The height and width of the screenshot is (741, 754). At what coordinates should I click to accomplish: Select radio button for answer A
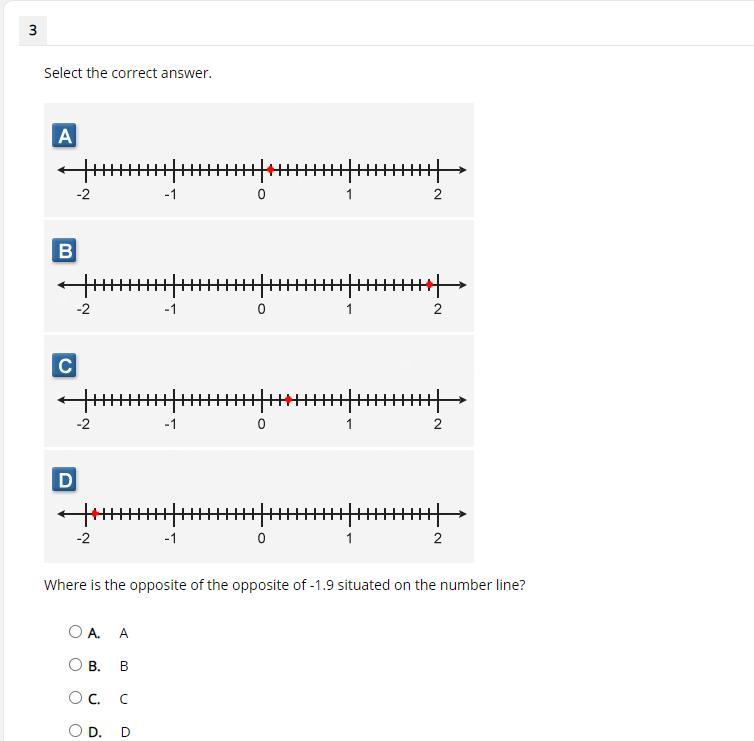click(75, 631)
